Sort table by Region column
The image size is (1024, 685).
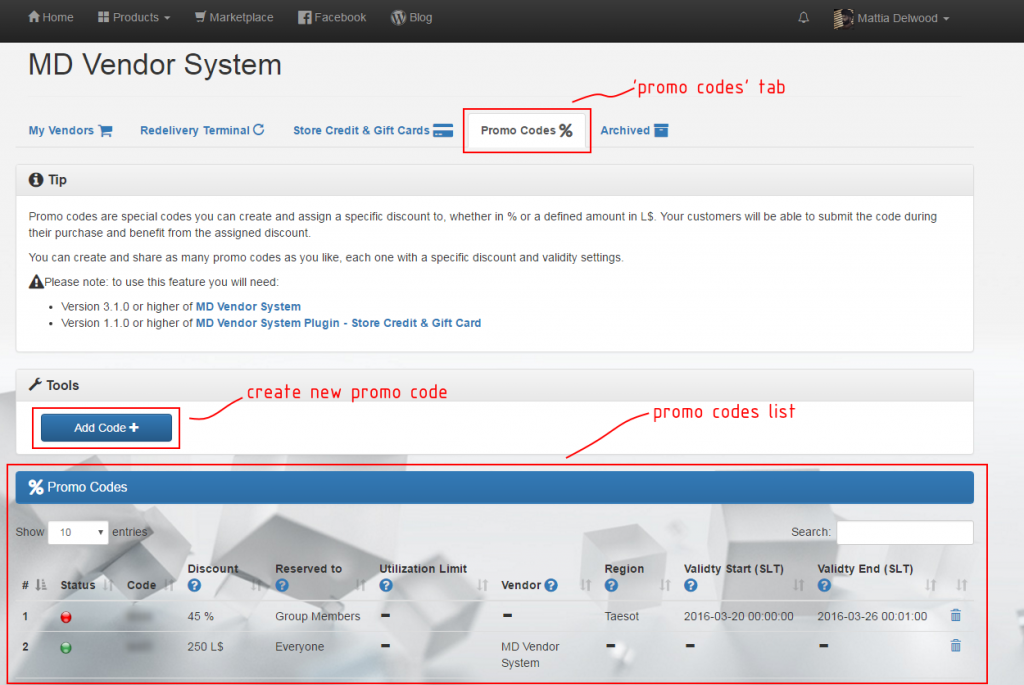(x=665, y=585)
